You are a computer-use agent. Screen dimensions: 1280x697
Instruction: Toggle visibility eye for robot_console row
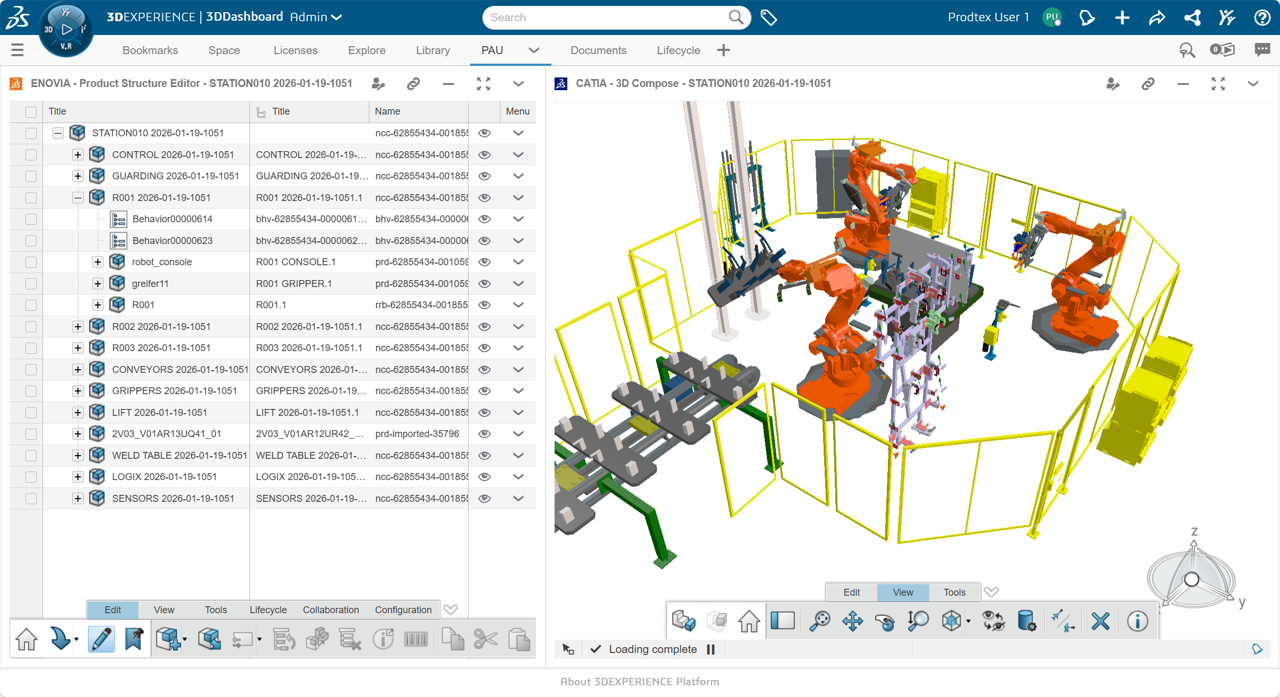pos(485,262)
